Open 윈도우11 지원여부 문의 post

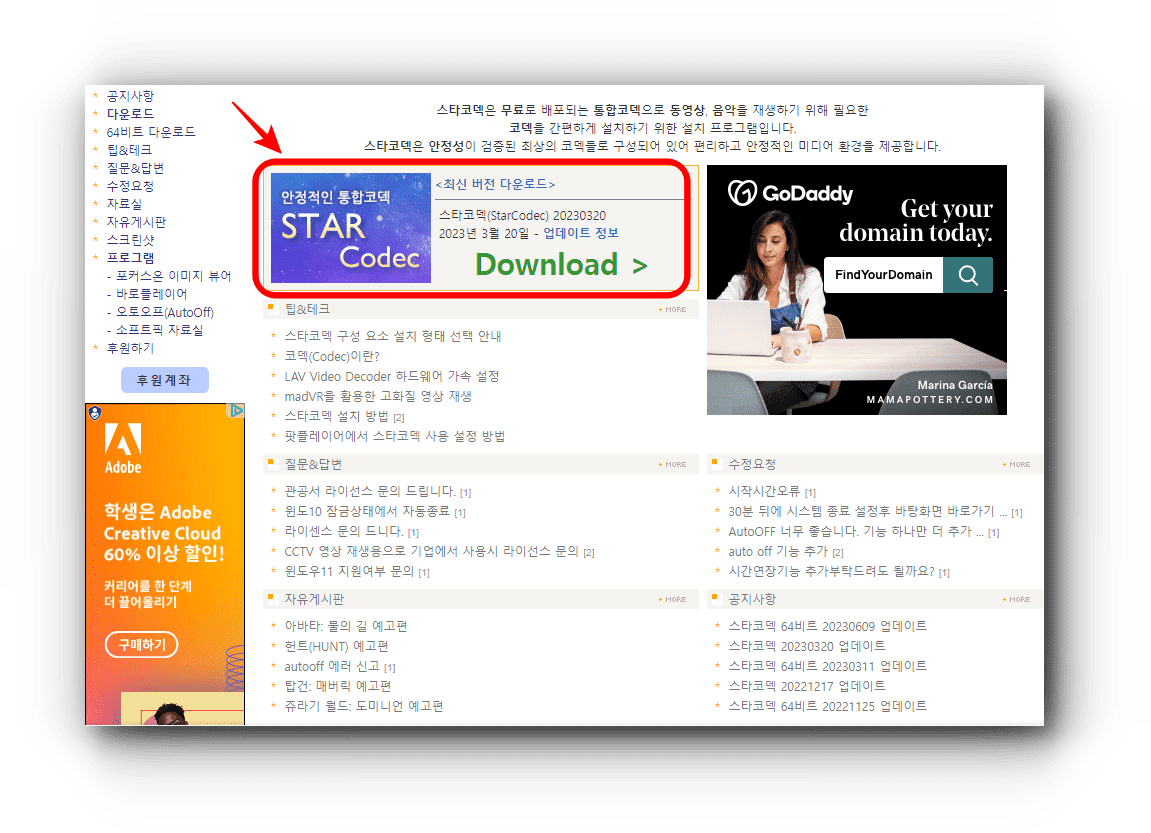tap(349, 571)
